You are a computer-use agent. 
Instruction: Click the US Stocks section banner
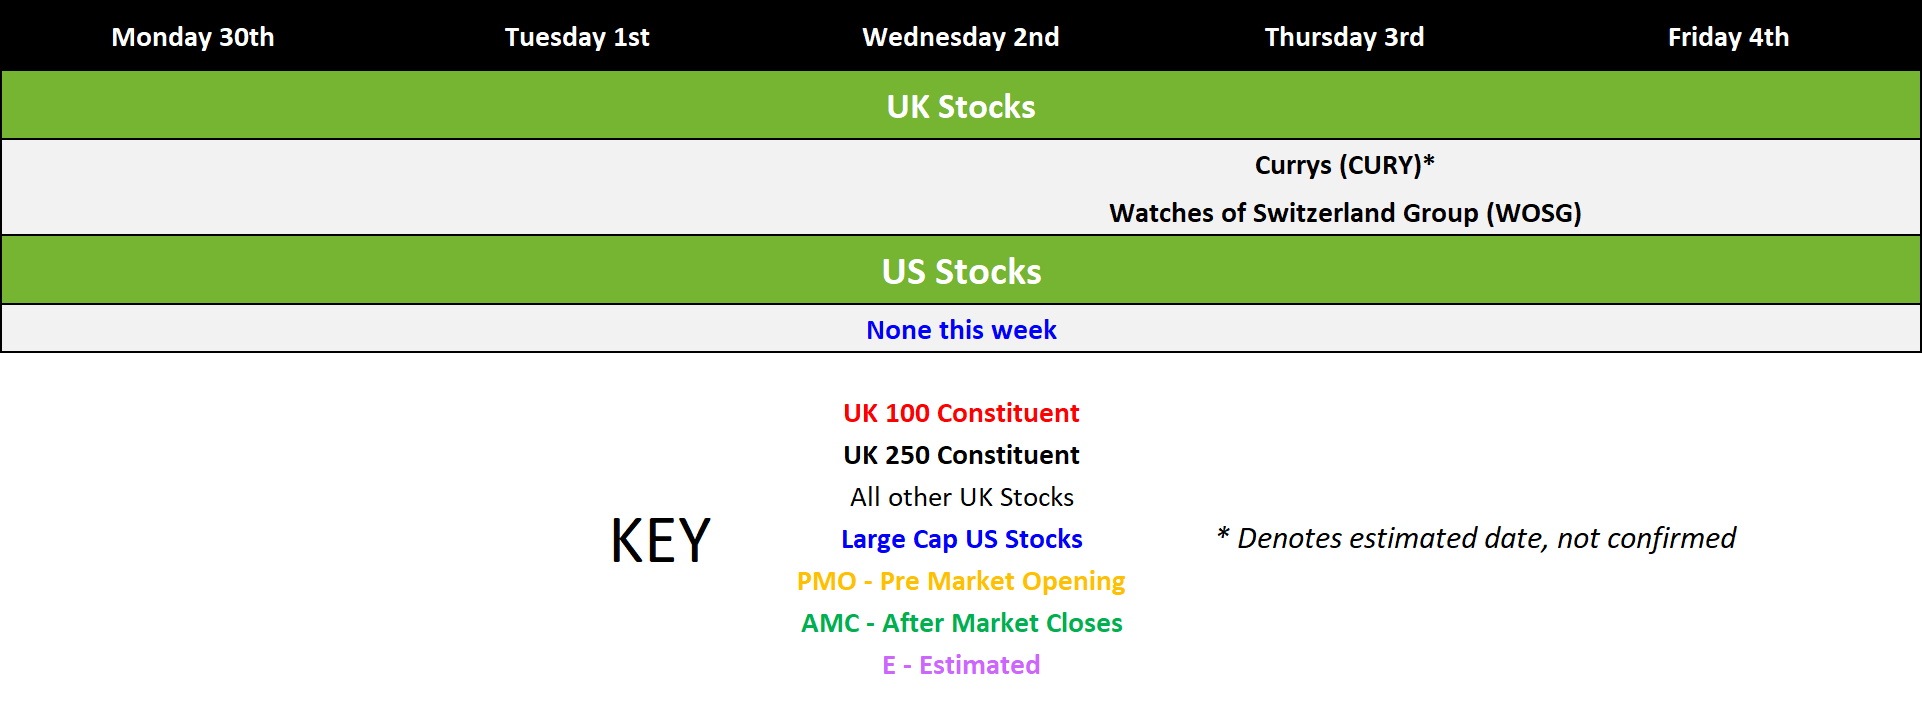tap(961, 270)
